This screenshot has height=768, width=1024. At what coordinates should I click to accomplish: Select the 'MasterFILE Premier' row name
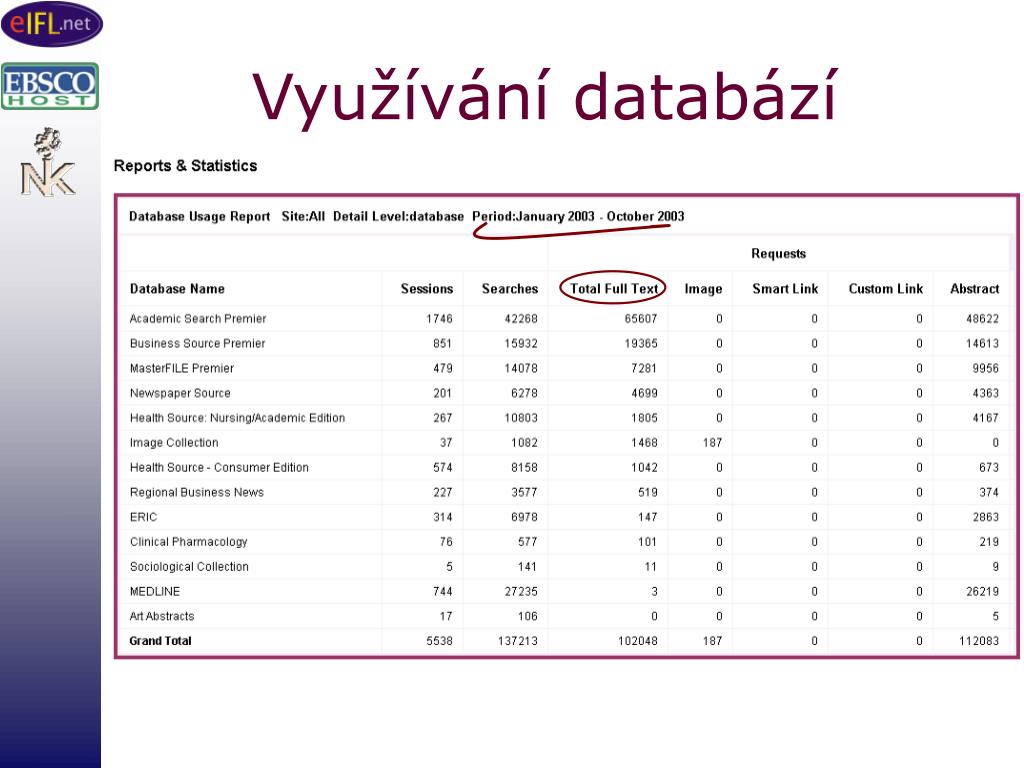(182, 368)
